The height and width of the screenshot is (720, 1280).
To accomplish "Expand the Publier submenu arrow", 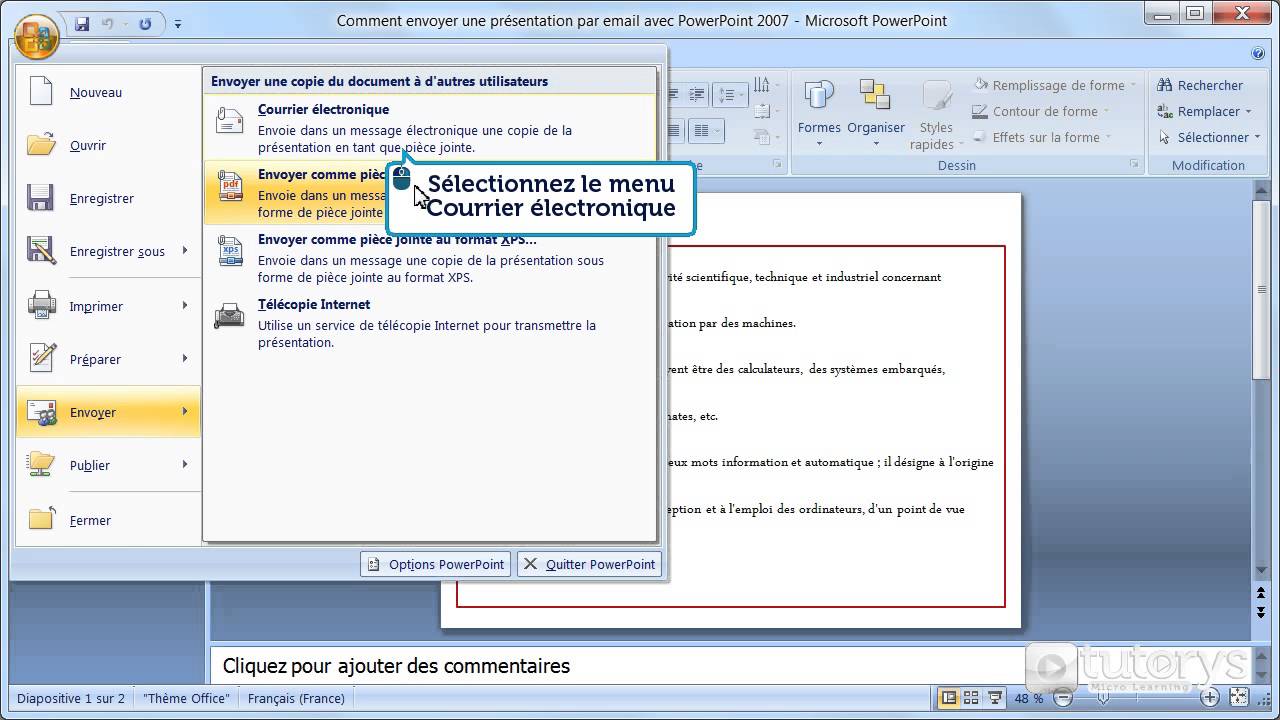I will pos(185,465).
